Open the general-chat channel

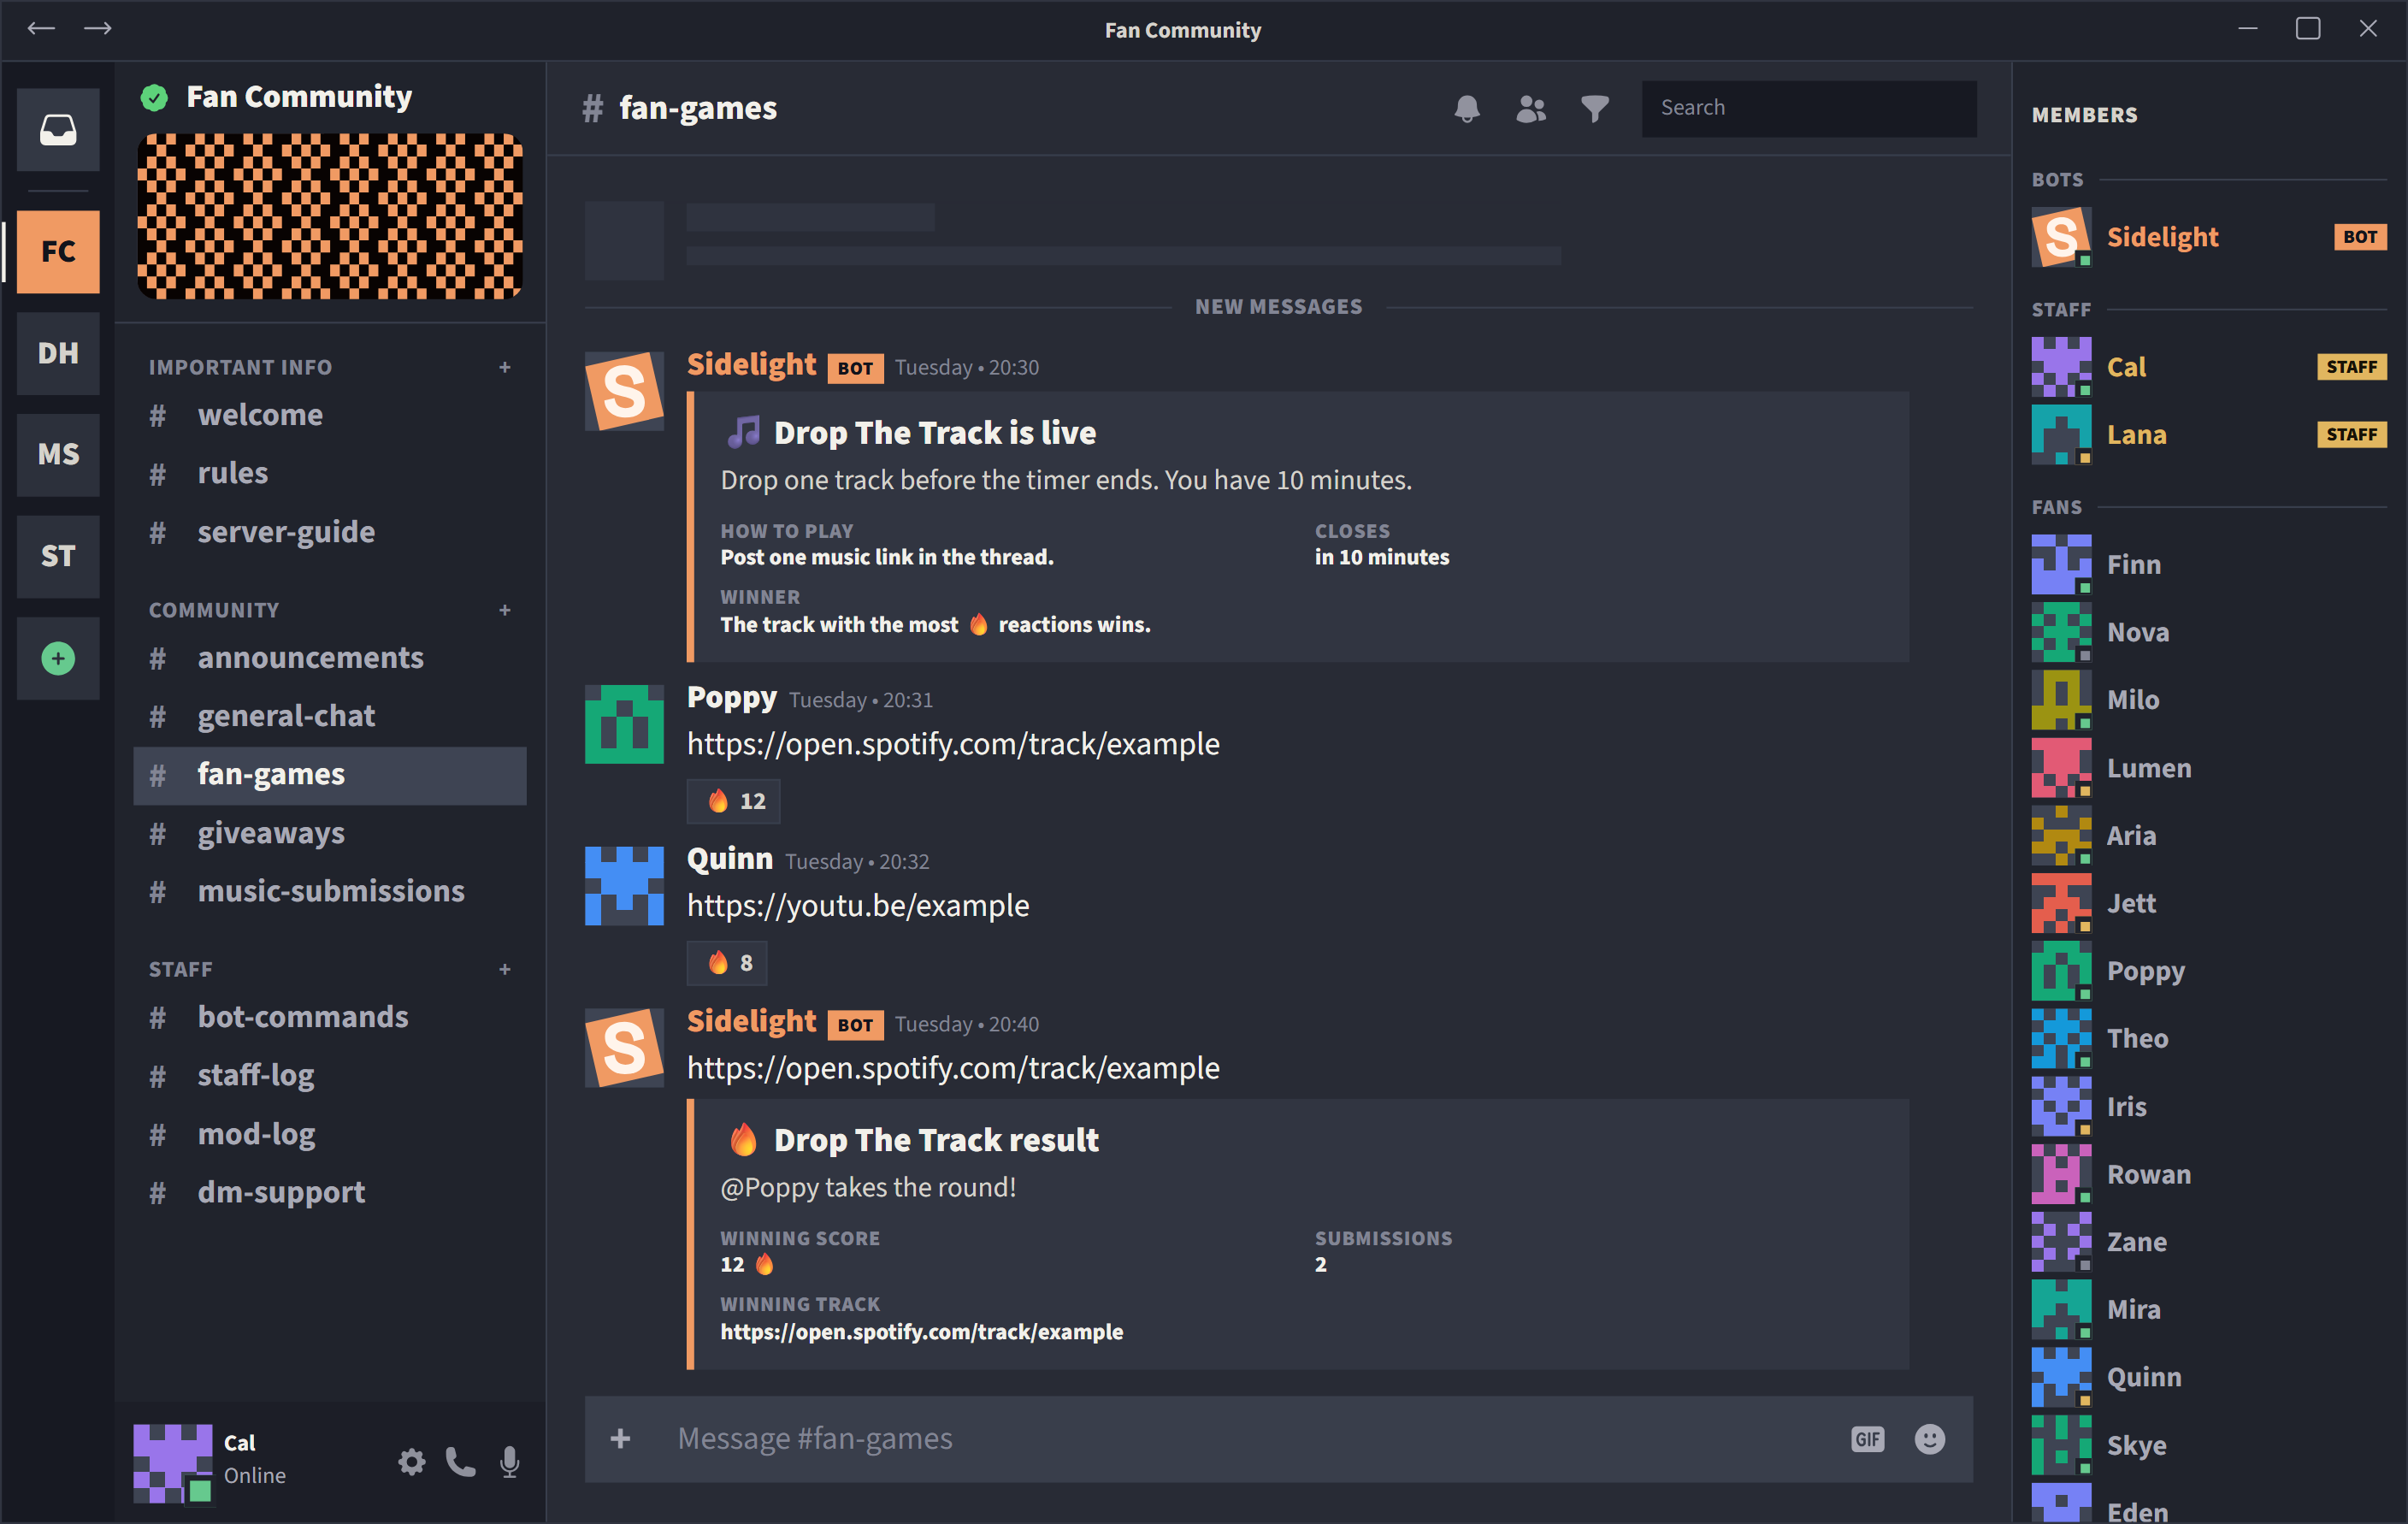330,716
